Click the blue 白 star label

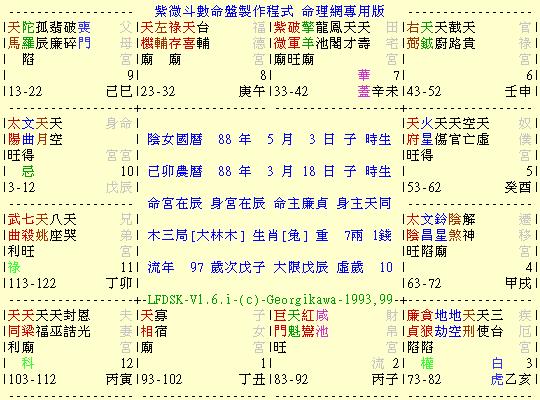(x=497, y=363)
